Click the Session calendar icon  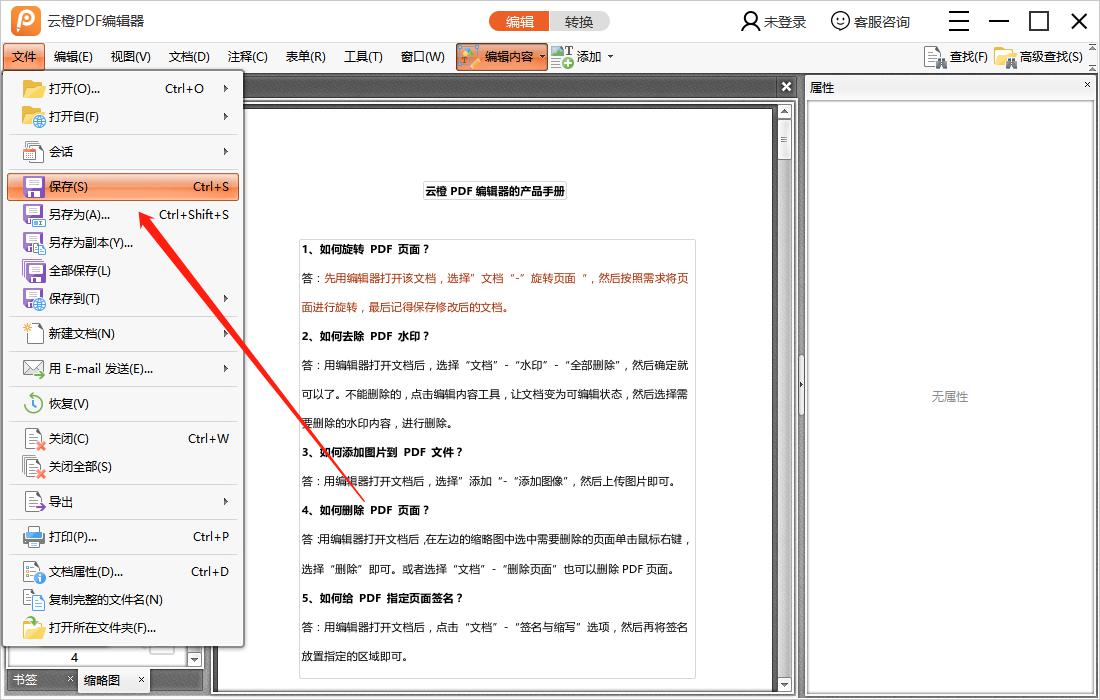pos(33,152)
